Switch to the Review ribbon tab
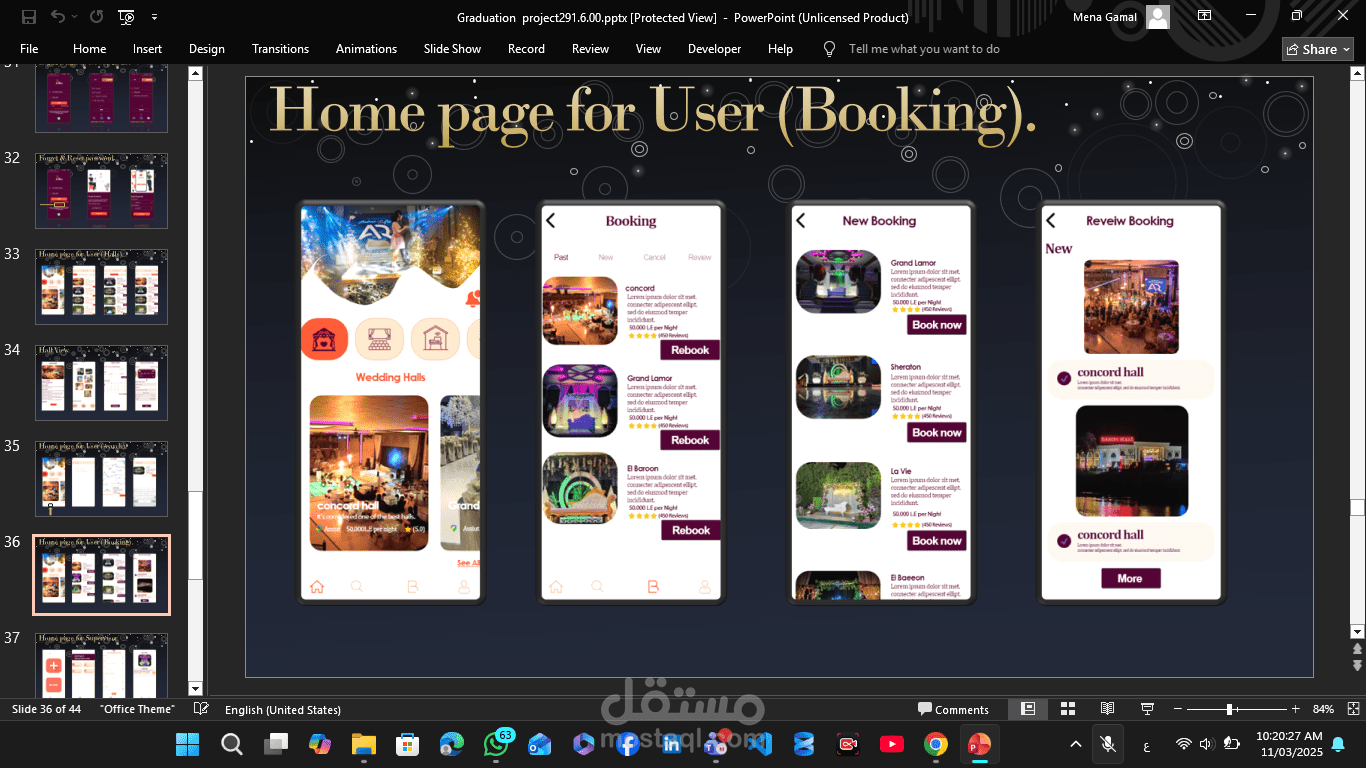This screenshot has height=768, width=1366. [590, 48]
